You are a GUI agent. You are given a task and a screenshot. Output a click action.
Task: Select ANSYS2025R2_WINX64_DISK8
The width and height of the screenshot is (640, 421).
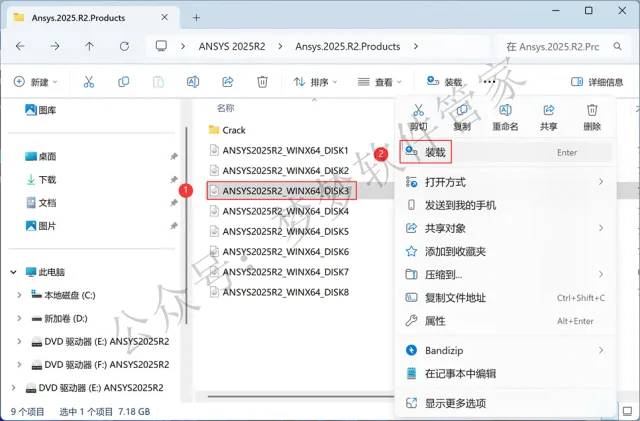(279, 292)
